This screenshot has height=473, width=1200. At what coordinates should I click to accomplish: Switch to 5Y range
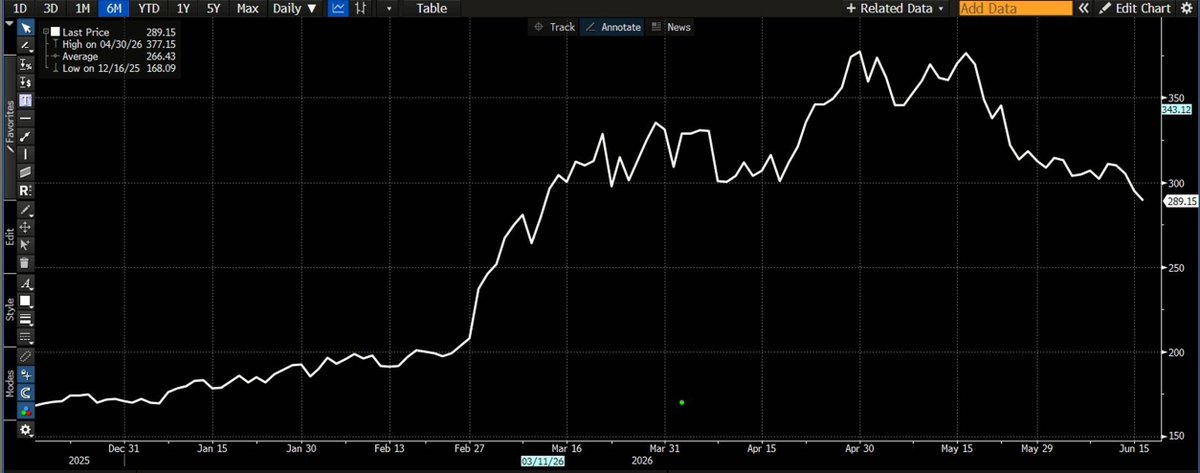(x=215, y=8)
